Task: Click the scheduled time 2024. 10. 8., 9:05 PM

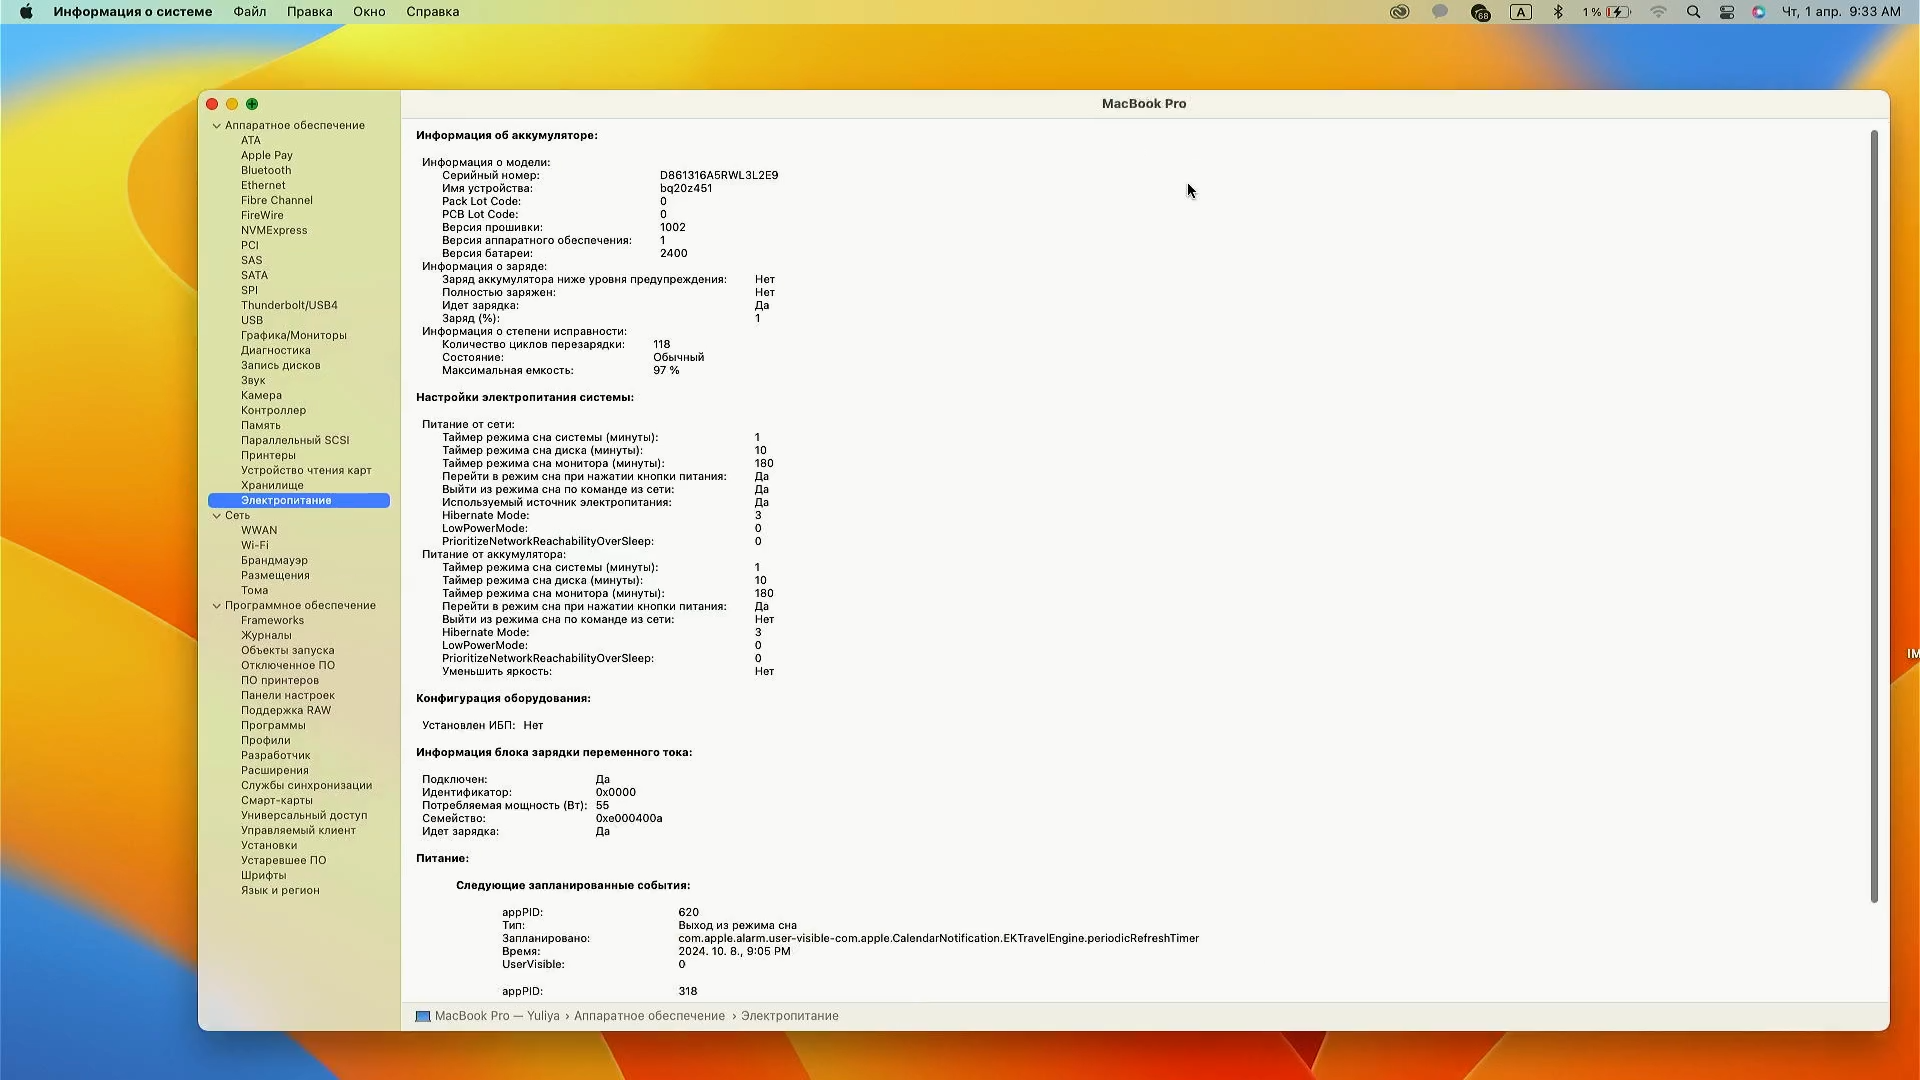Action: [734, 951]
